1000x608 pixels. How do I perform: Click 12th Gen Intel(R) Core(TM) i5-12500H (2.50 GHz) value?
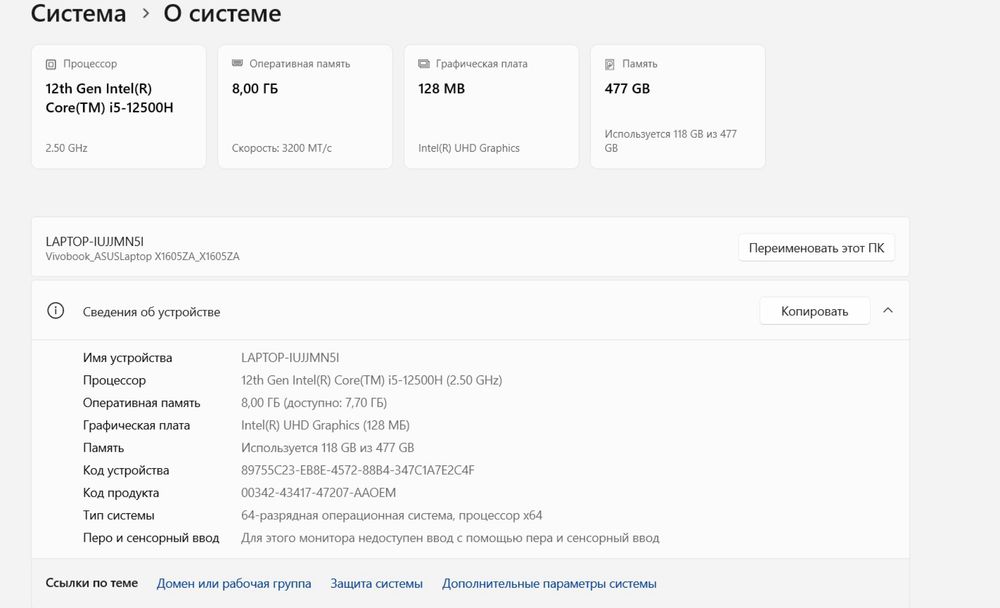pyautogui.click(x=371, y=380)
